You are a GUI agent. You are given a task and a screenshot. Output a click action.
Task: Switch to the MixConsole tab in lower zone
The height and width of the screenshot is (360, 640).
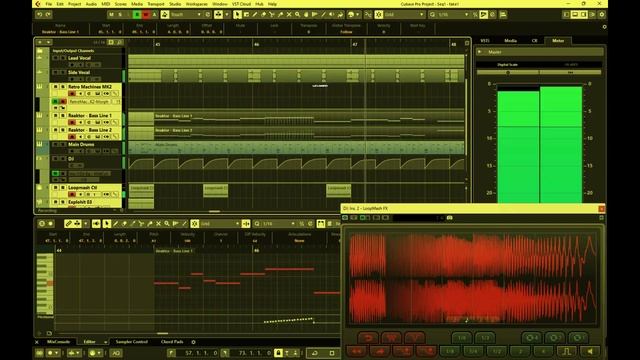coord(58,342)
